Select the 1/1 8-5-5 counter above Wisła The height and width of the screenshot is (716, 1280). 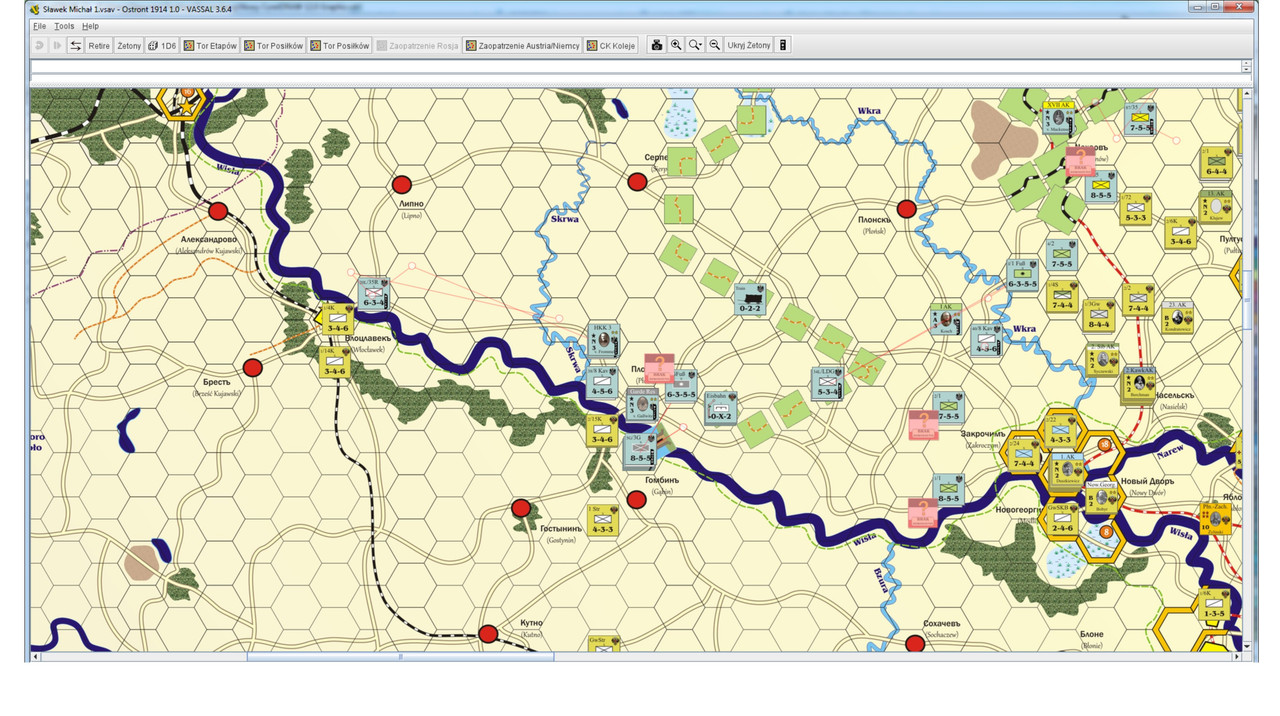click(x=948, y=489)
